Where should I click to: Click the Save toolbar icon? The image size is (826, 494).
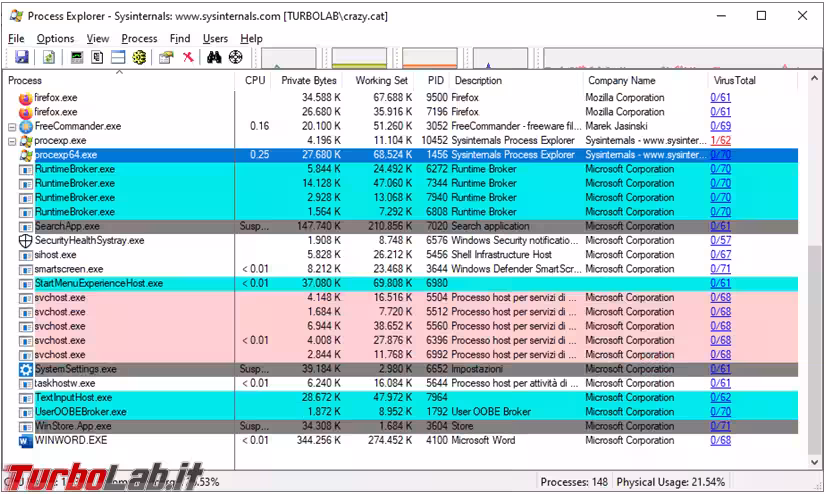click(x=21, y=58)
